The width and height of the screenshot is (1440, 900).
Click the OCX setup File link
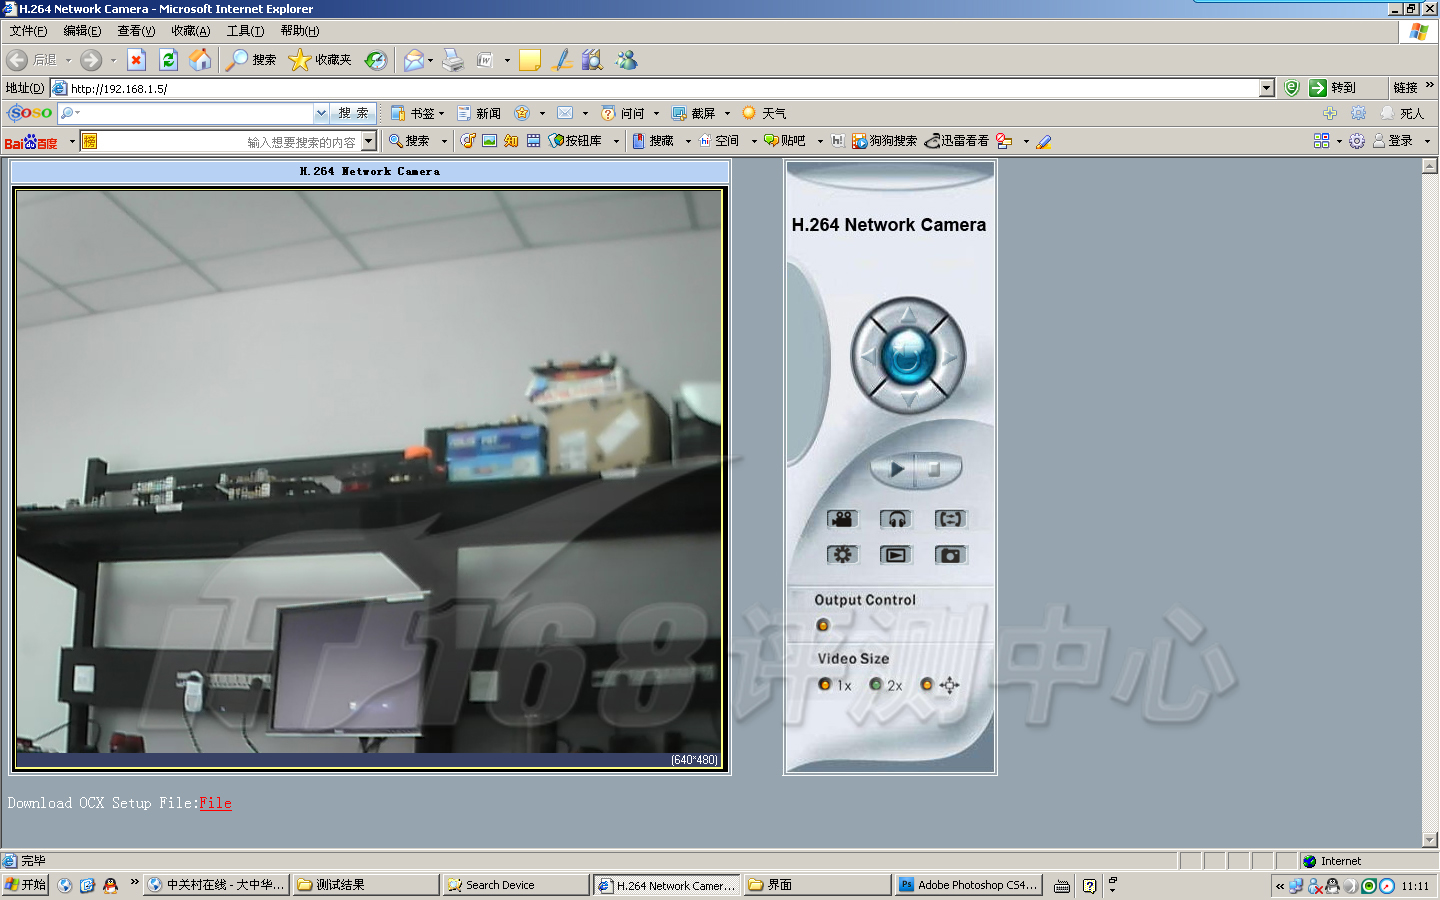pyautogui.click(x=215, y=803)
